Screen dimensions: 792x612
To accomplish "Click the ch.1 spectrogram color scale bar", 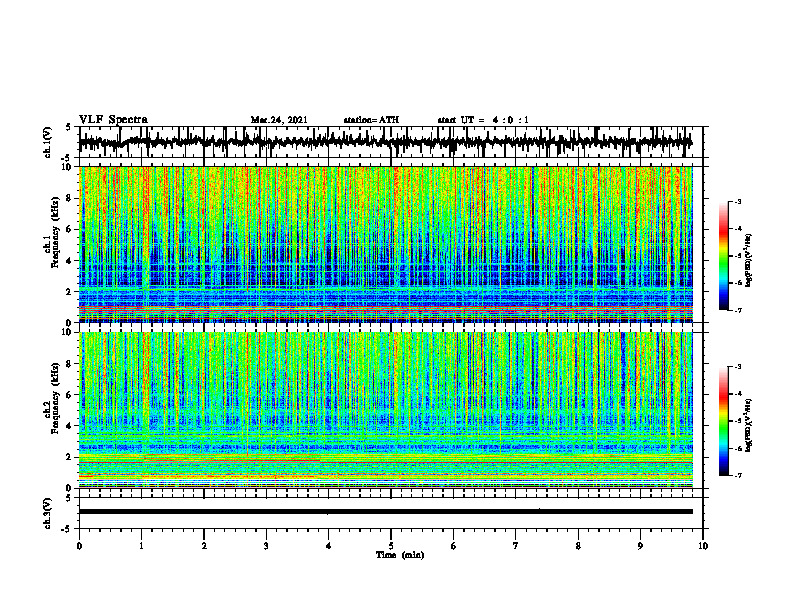I will point(723,256).
